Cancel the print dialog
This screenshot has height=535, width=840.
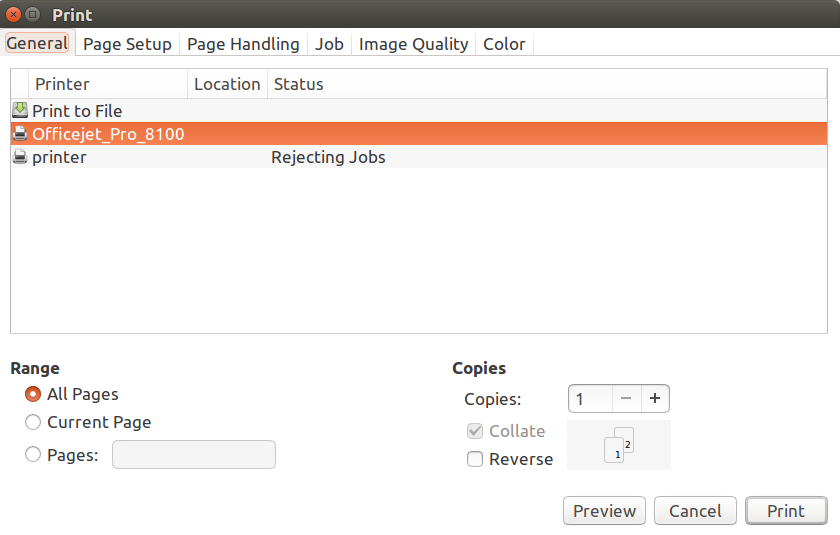tap(695, 511)
